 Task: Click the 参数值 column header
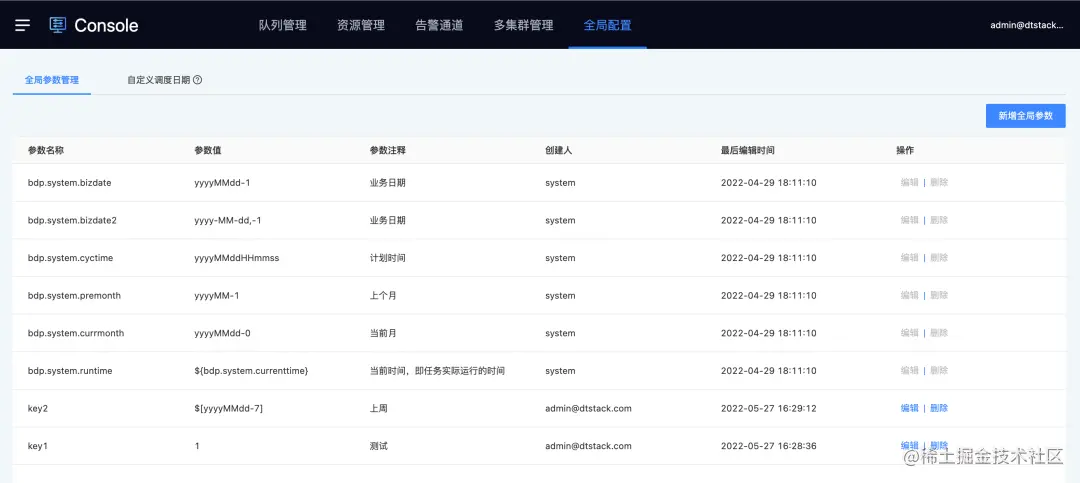pyautogui.click(x=207, y=150)
